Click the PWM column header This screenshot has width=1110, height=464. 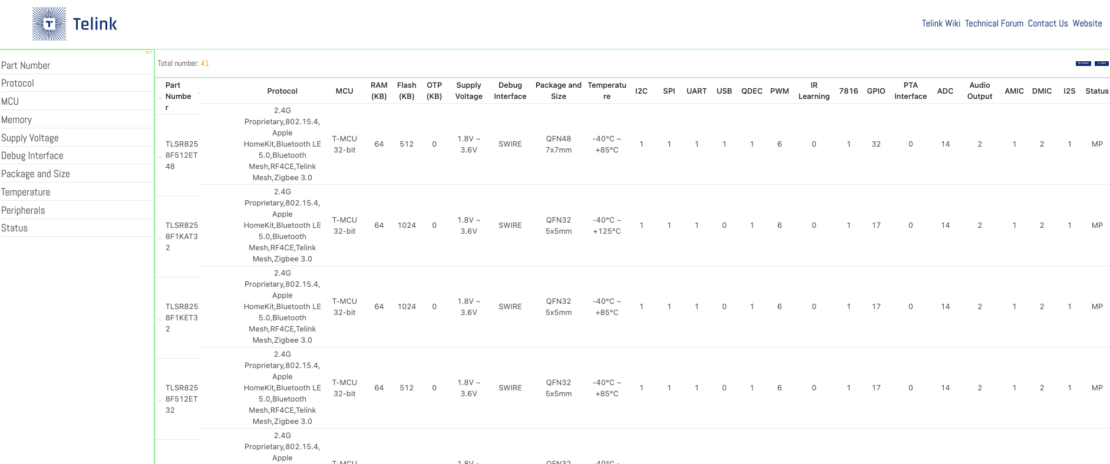tap(779, 91)
